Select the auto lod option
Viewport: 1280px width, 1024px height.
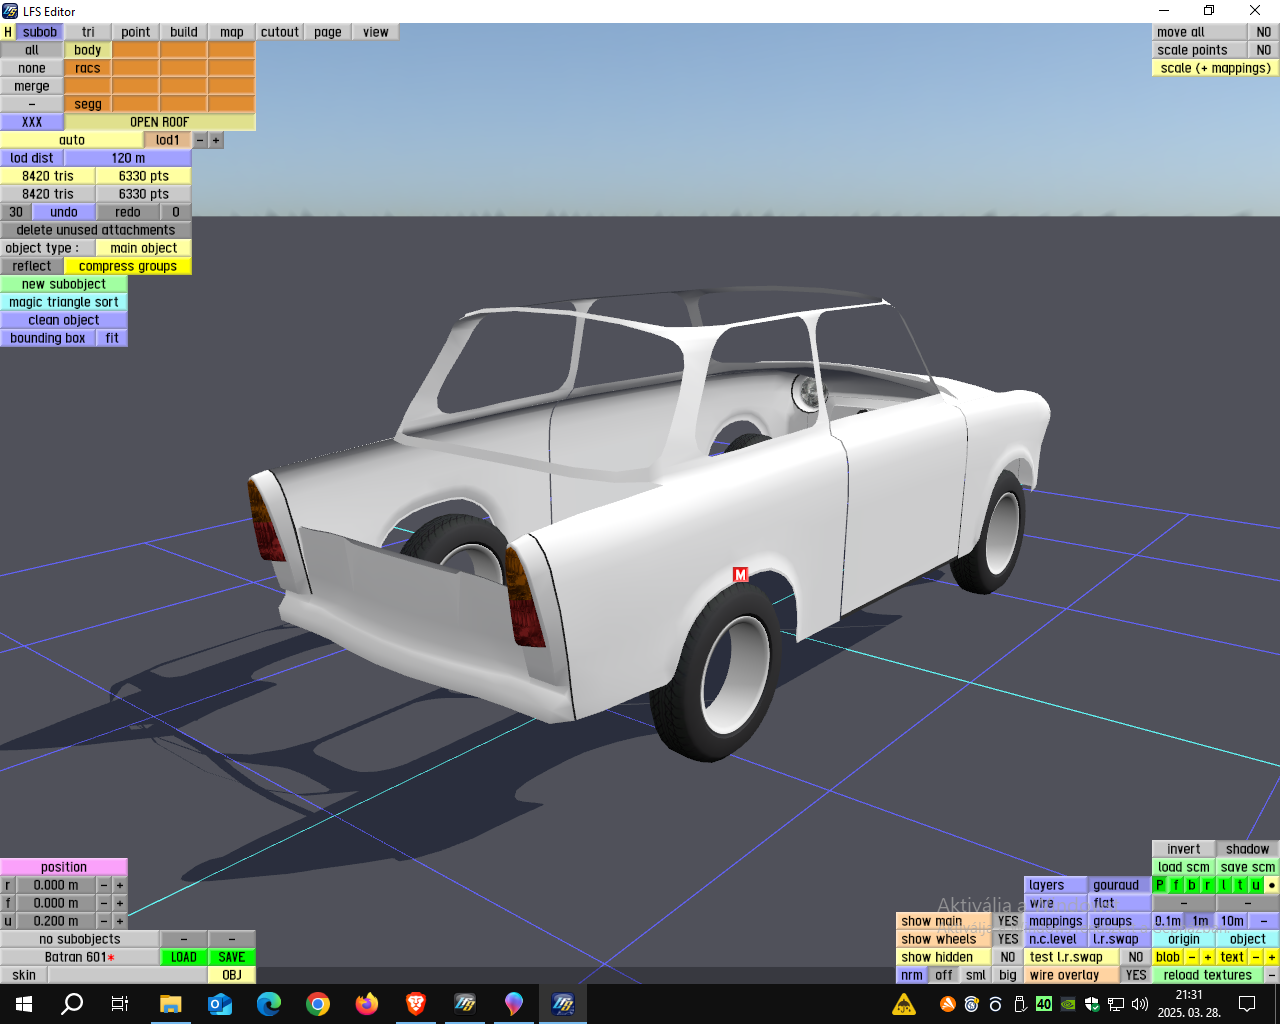72,140
